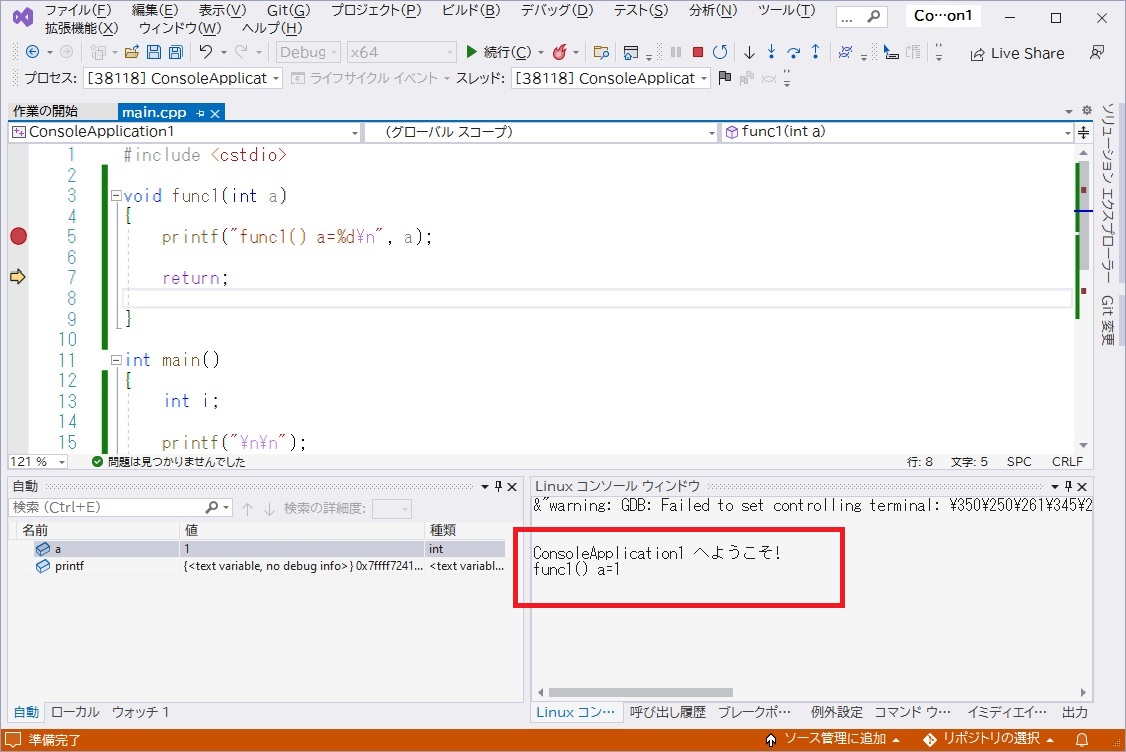The height and width of the screenshot is (752, 1126).
Task: Open the ConsoleApplication1 project scope dropdown
Action: tap(184, 132)
